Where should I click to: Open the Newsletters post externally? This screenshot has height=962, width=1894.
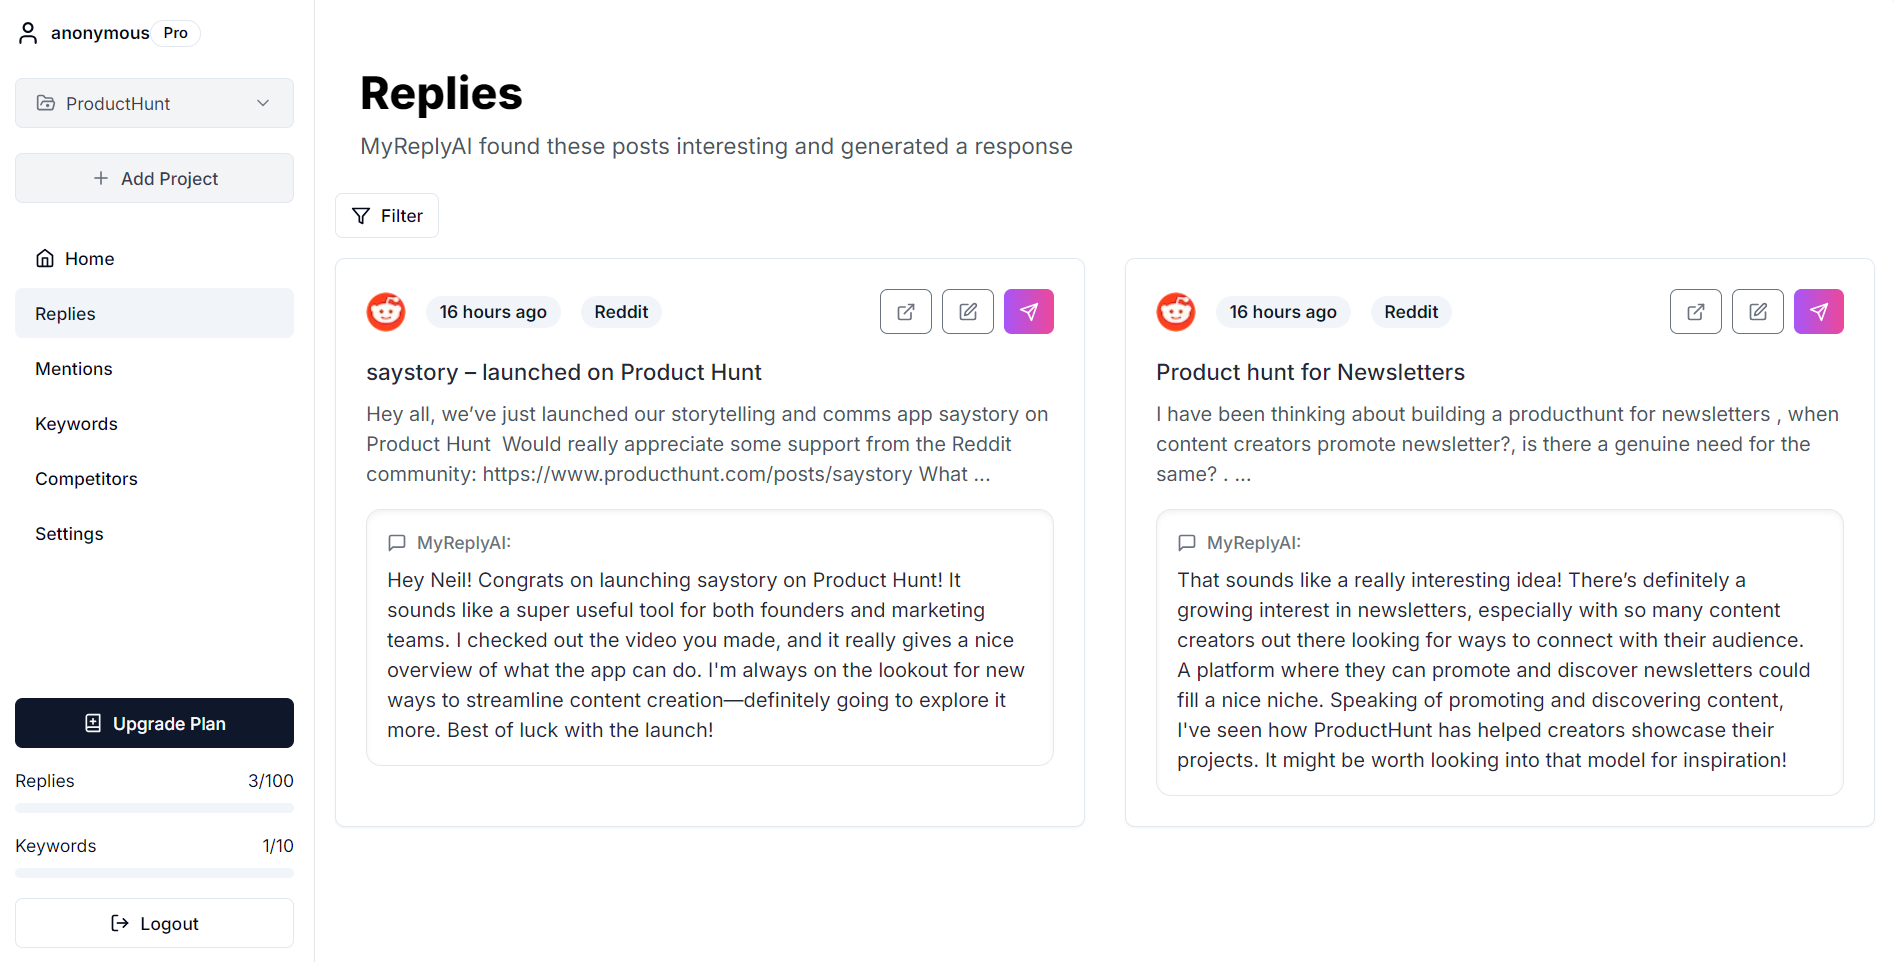click(x=1695, y=312)
